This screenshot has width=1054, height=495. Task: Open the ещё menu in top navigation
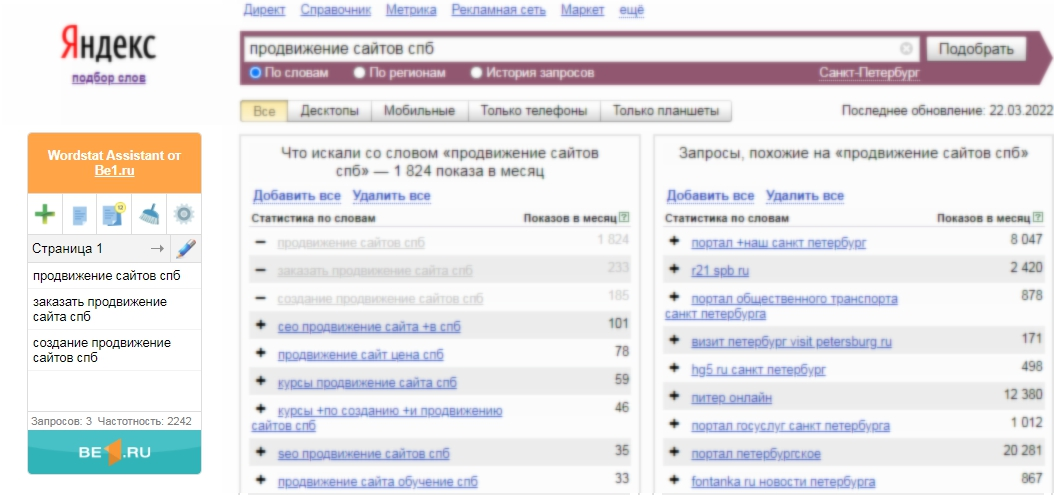pos(631,10)
